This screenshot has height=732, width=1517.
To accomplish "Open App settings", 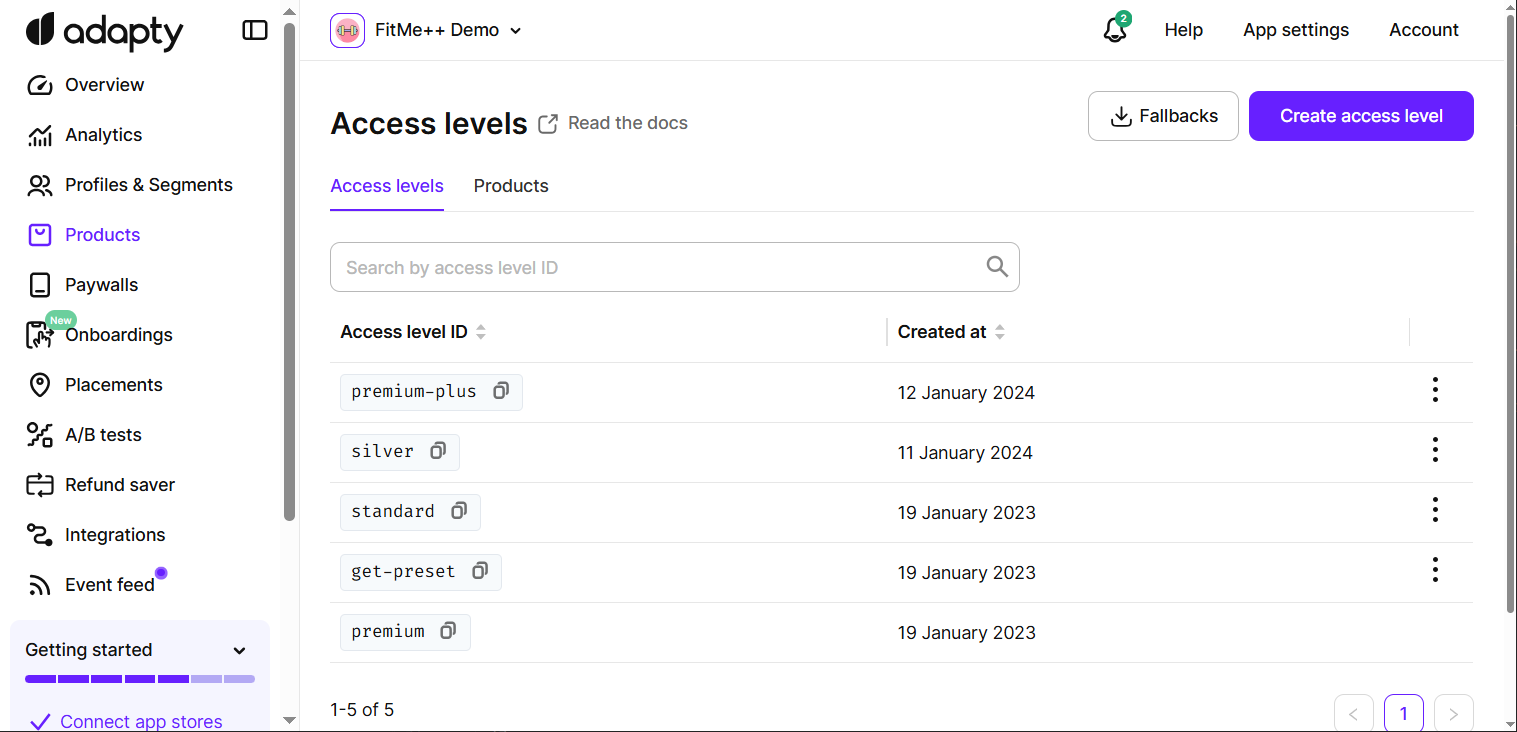I will tap(1296, 30).
